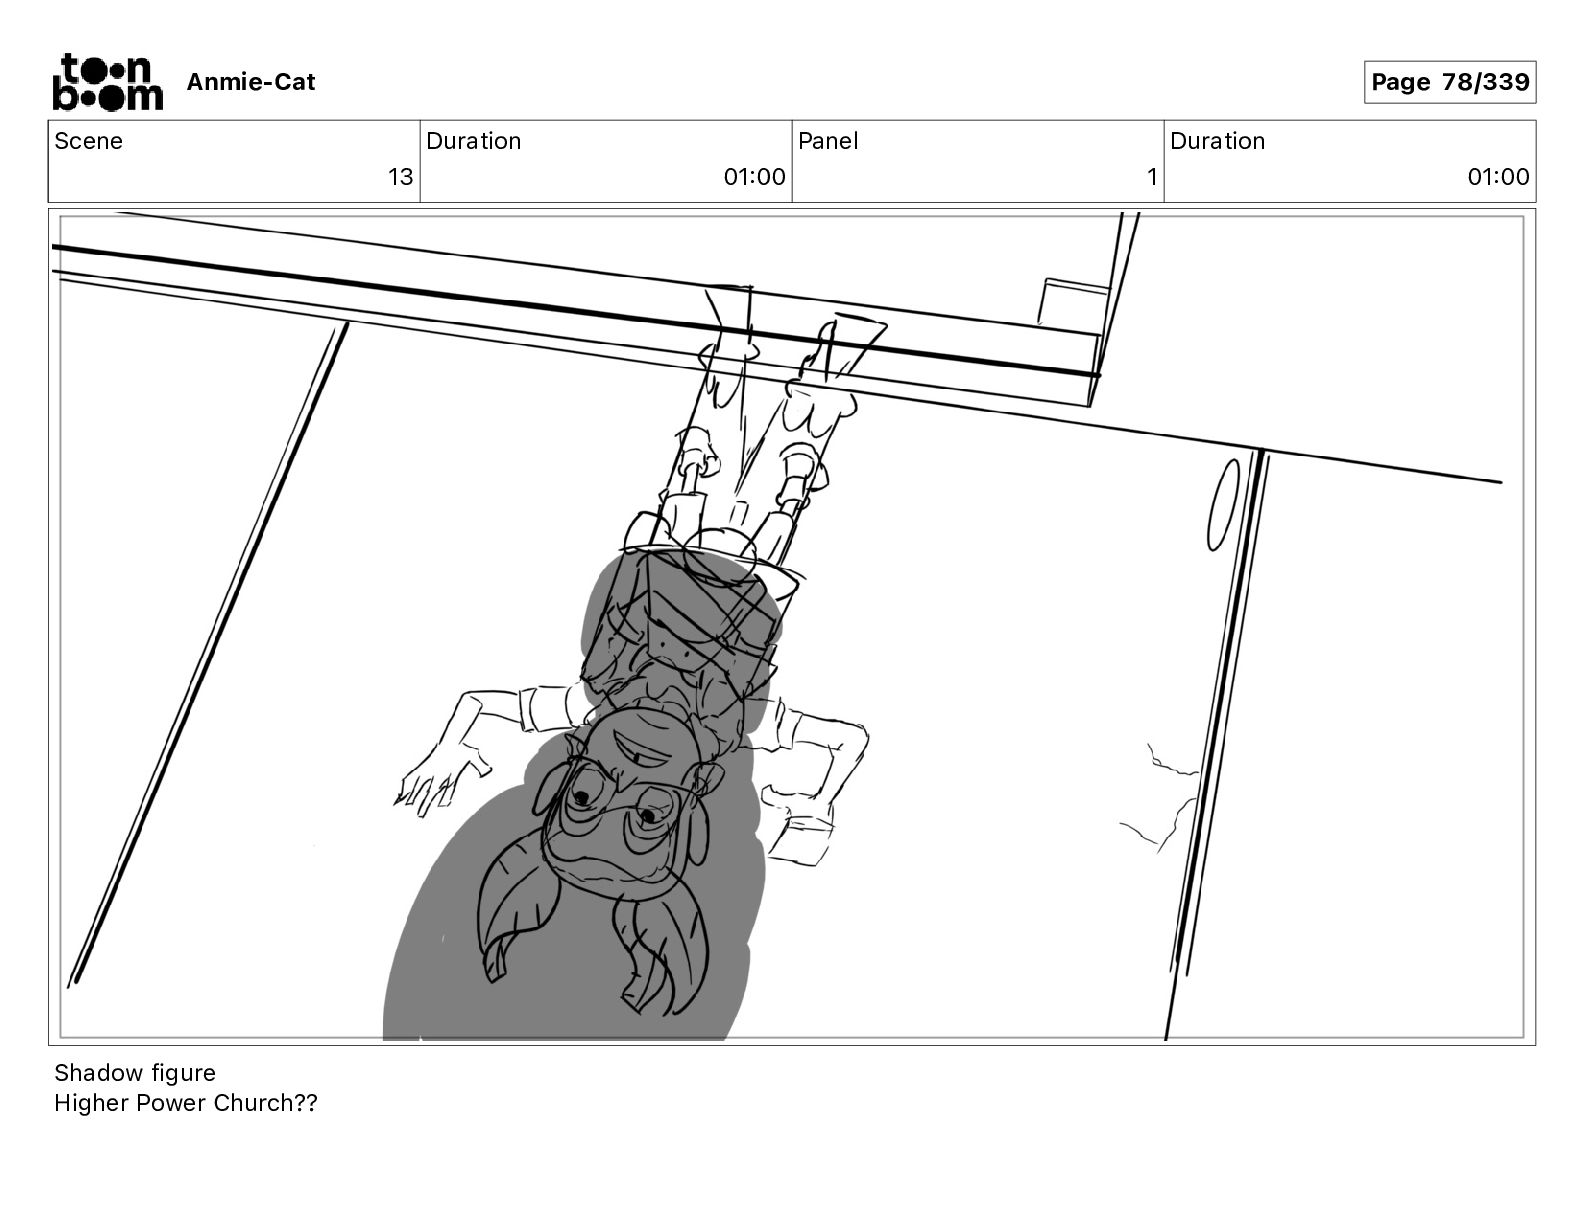Click the Duration label next to Scene
1584x1224 pixels.
point(474,141)
